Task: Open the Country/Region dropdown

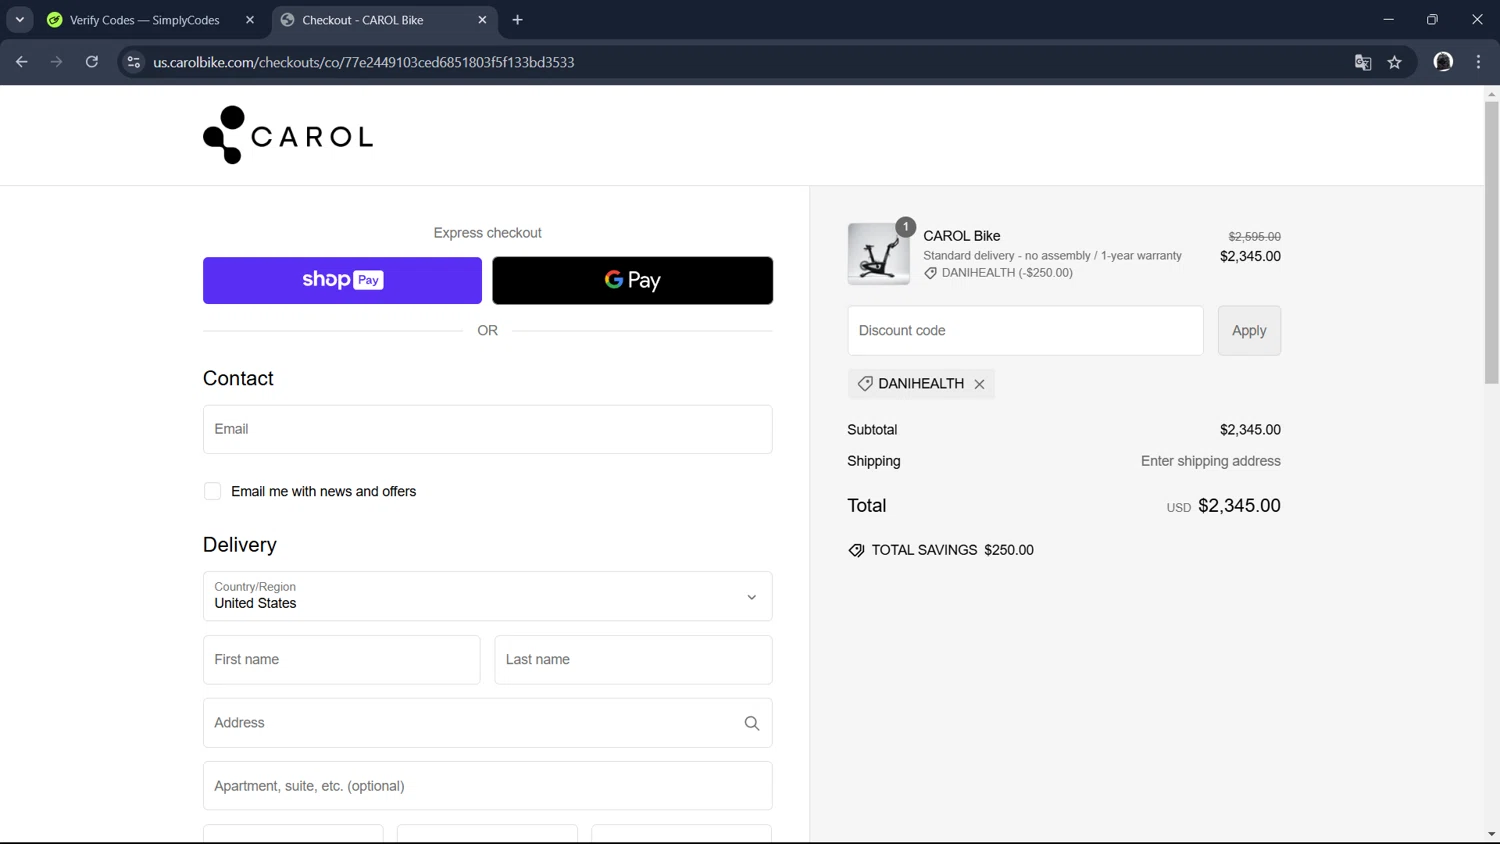Action: [x=488, y=596]
